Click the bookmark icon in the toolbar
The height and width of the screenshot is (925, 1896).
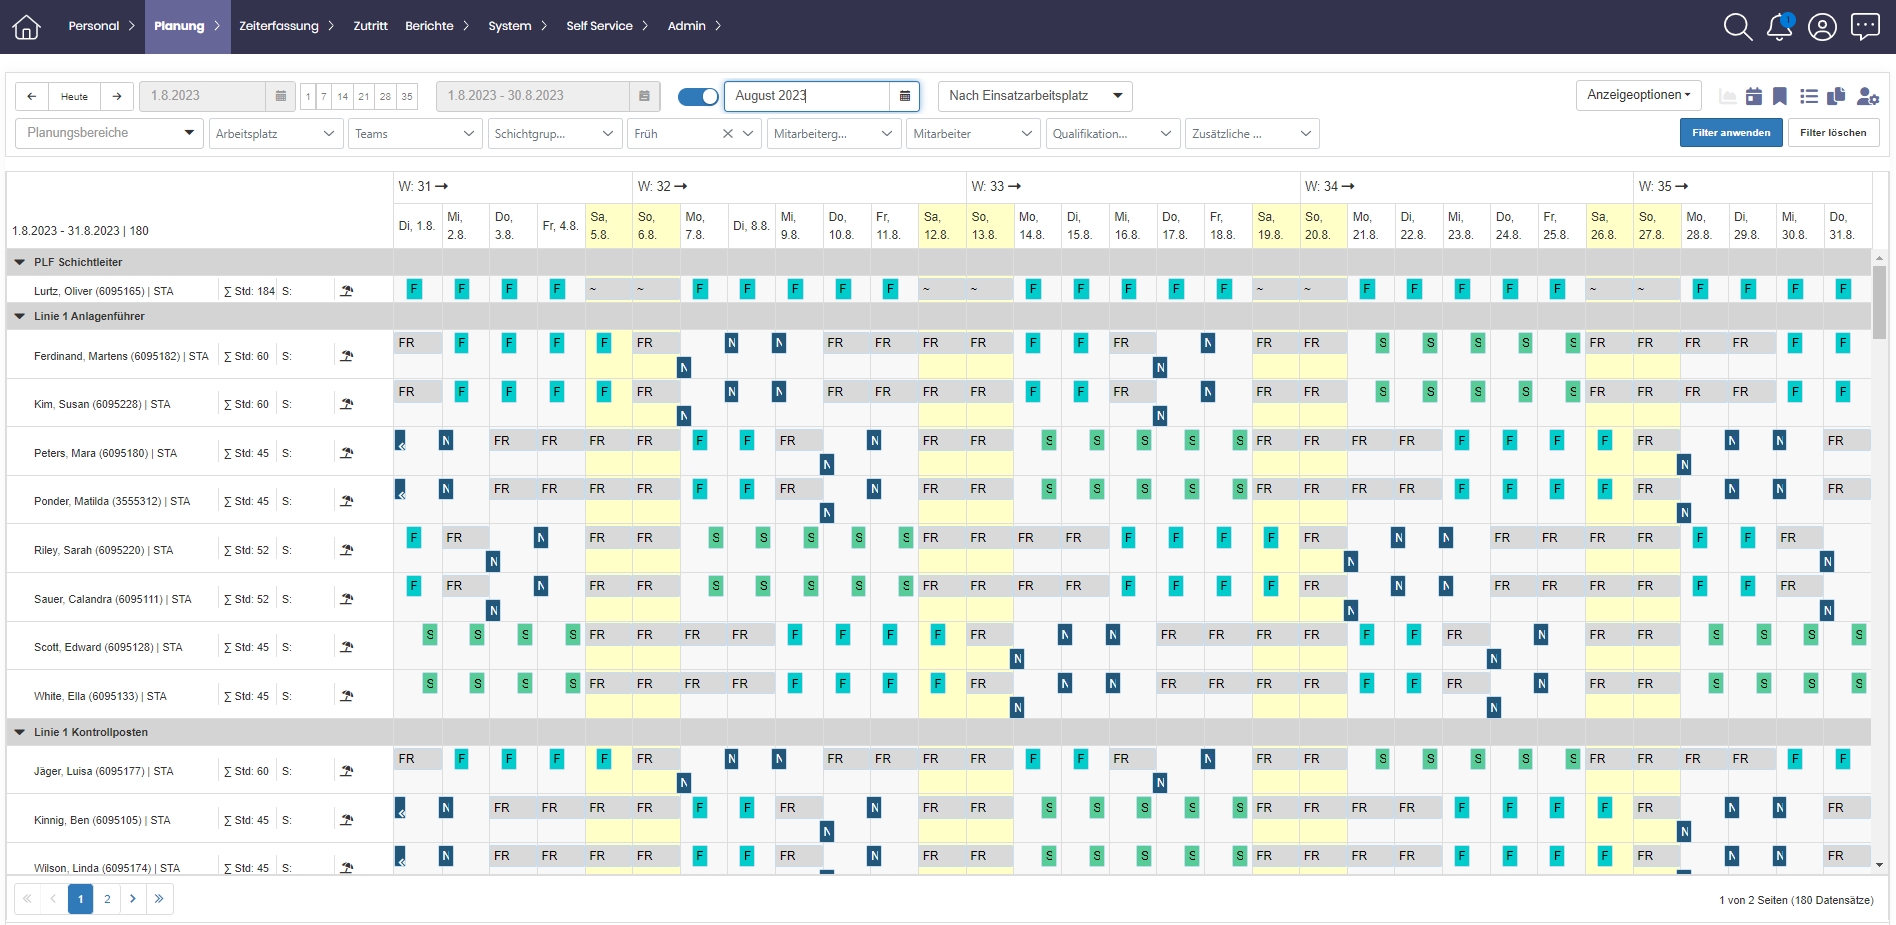click(1780, 96)
